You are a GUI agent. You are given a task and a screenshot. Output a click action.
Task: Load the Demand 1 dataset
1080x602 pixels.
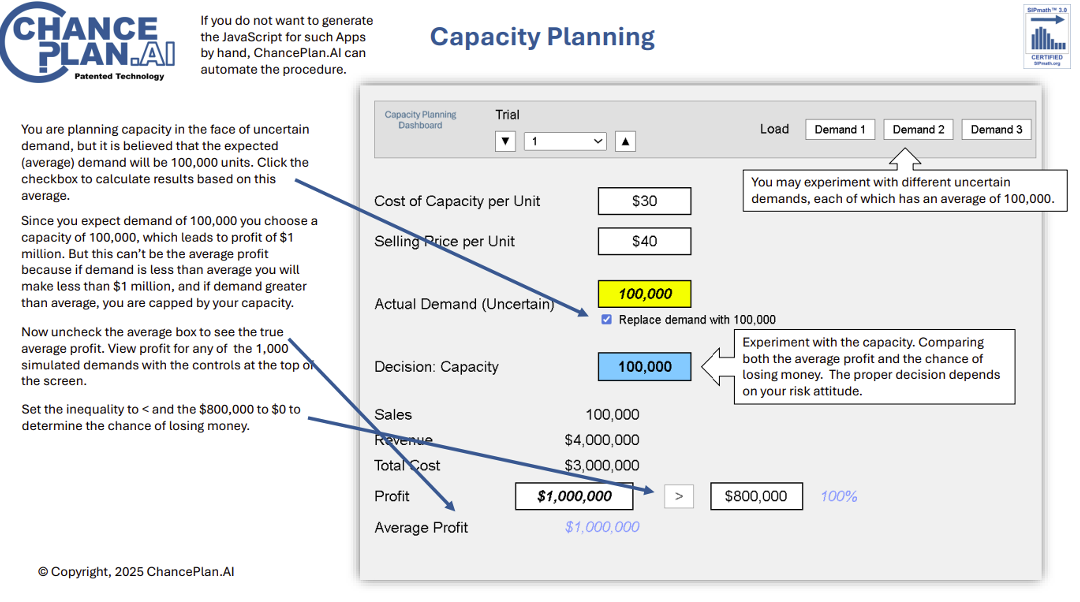[x=840, y=129]
